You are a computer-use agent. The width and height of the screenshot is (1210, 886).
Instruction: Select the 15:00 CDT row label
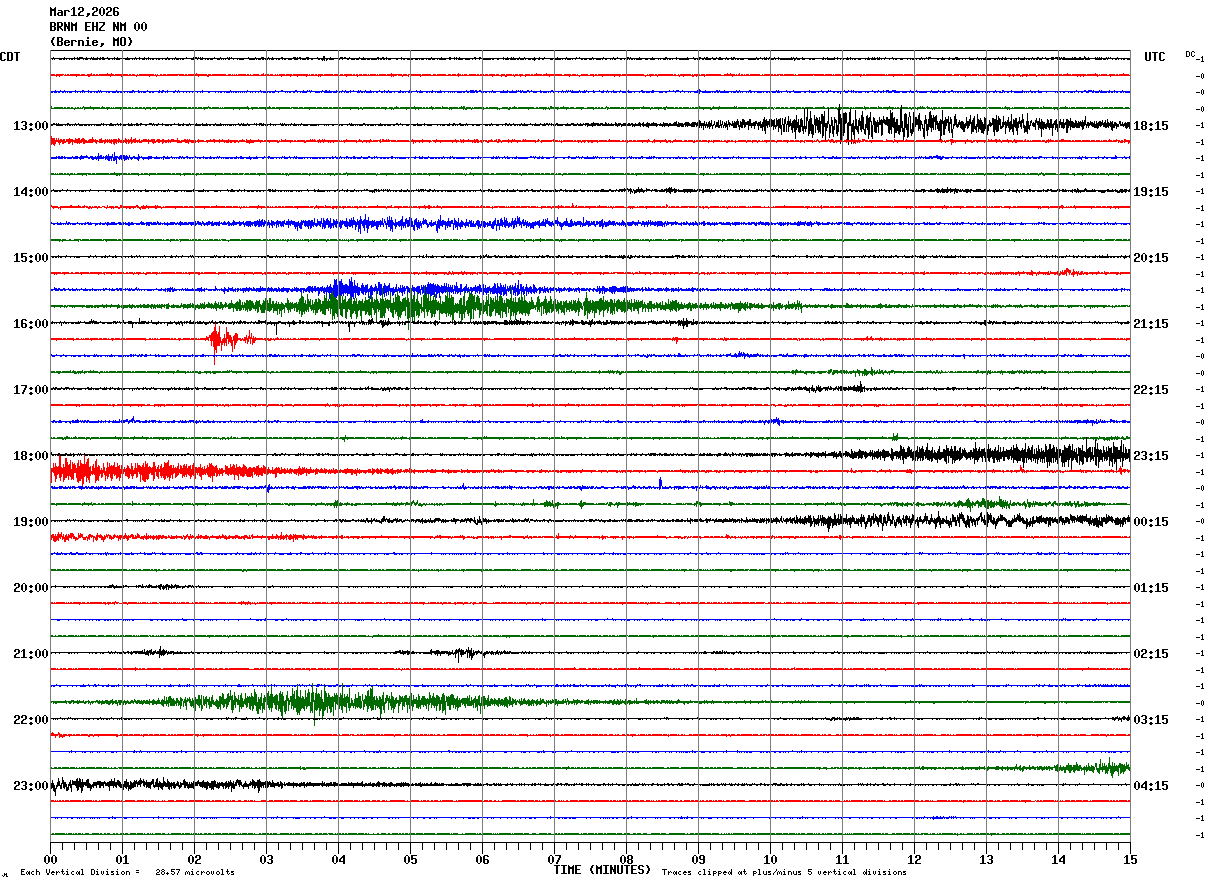[31, 258]
